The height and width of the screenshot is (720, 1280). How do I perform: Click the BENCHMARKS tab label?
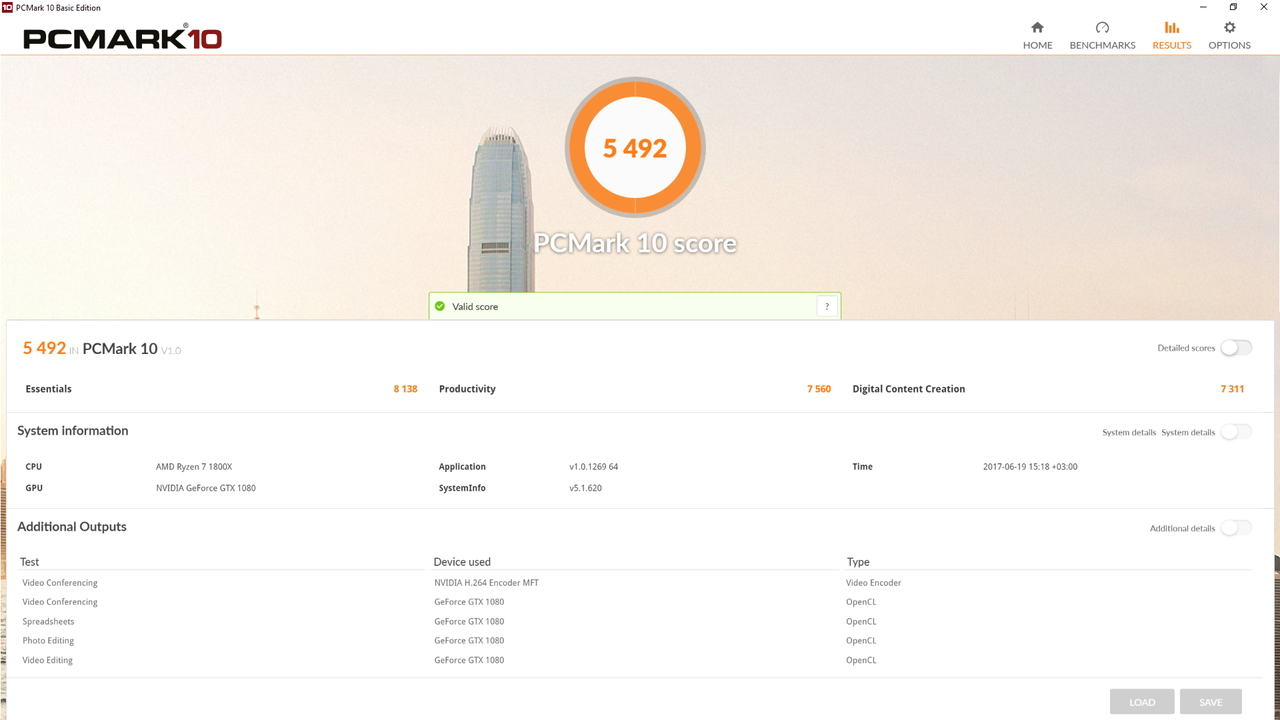pos(1102,45)
